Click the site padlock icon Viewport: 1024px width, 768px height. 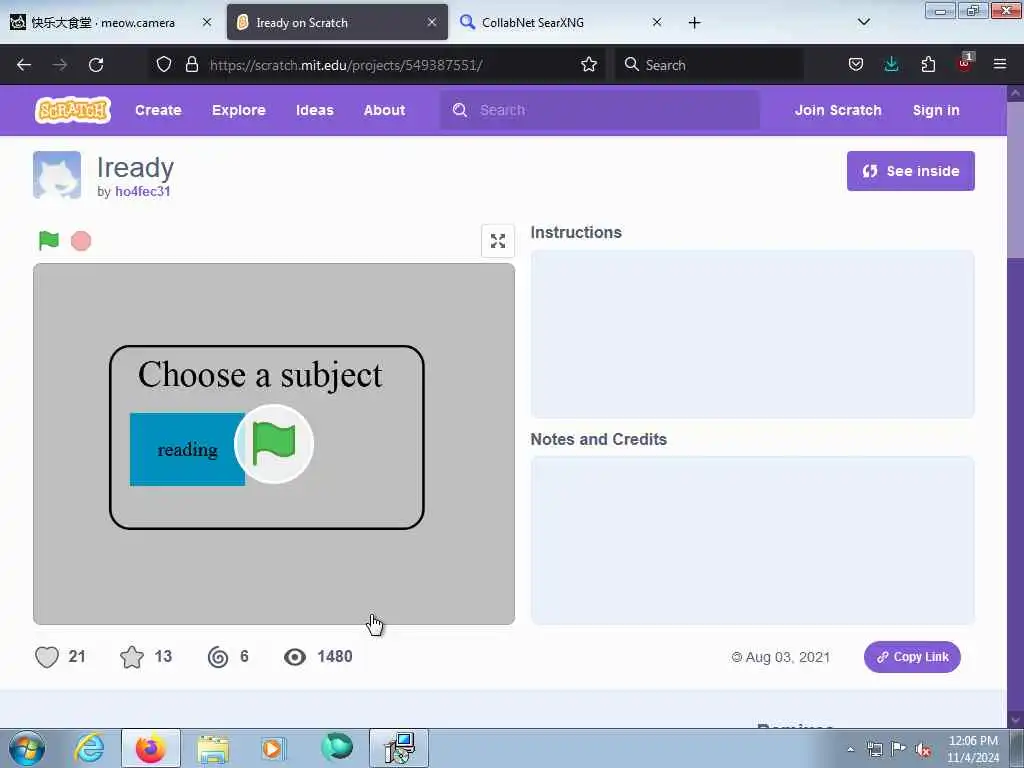[191, 65]
